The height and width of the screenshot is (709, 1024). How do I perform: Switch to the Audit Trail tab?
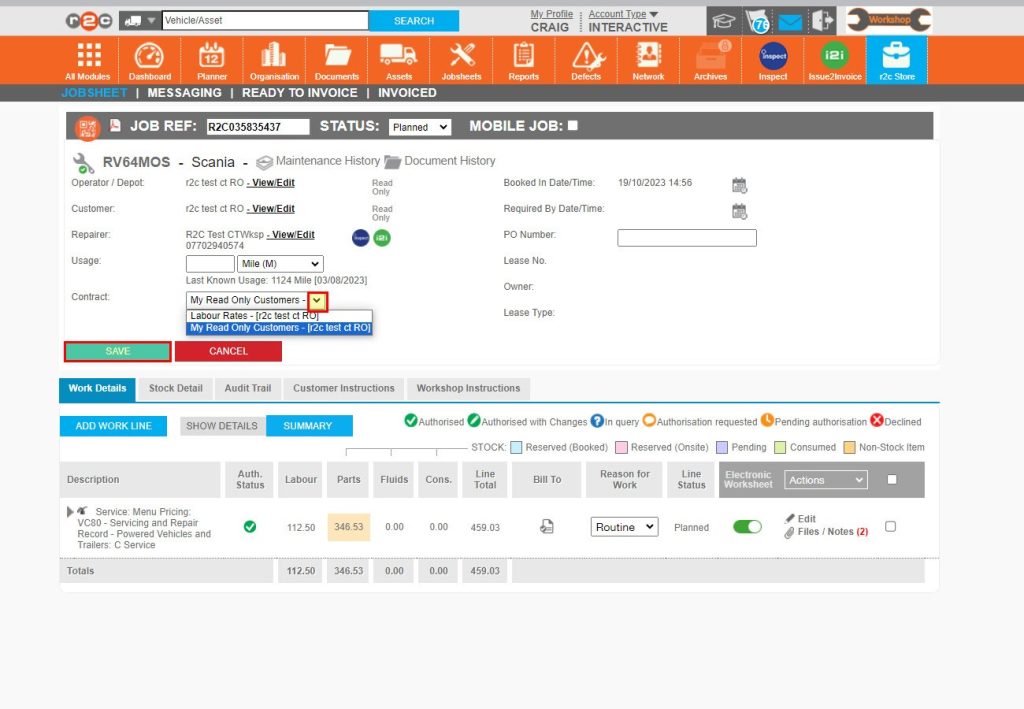pyautogui.click(x=248, y=388)
